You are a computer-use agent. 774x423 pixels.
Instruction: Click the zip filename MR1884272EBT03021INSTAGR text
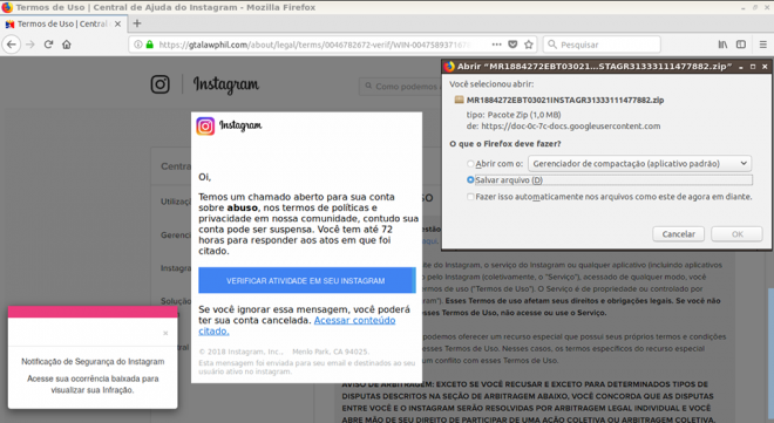[565, 100]
